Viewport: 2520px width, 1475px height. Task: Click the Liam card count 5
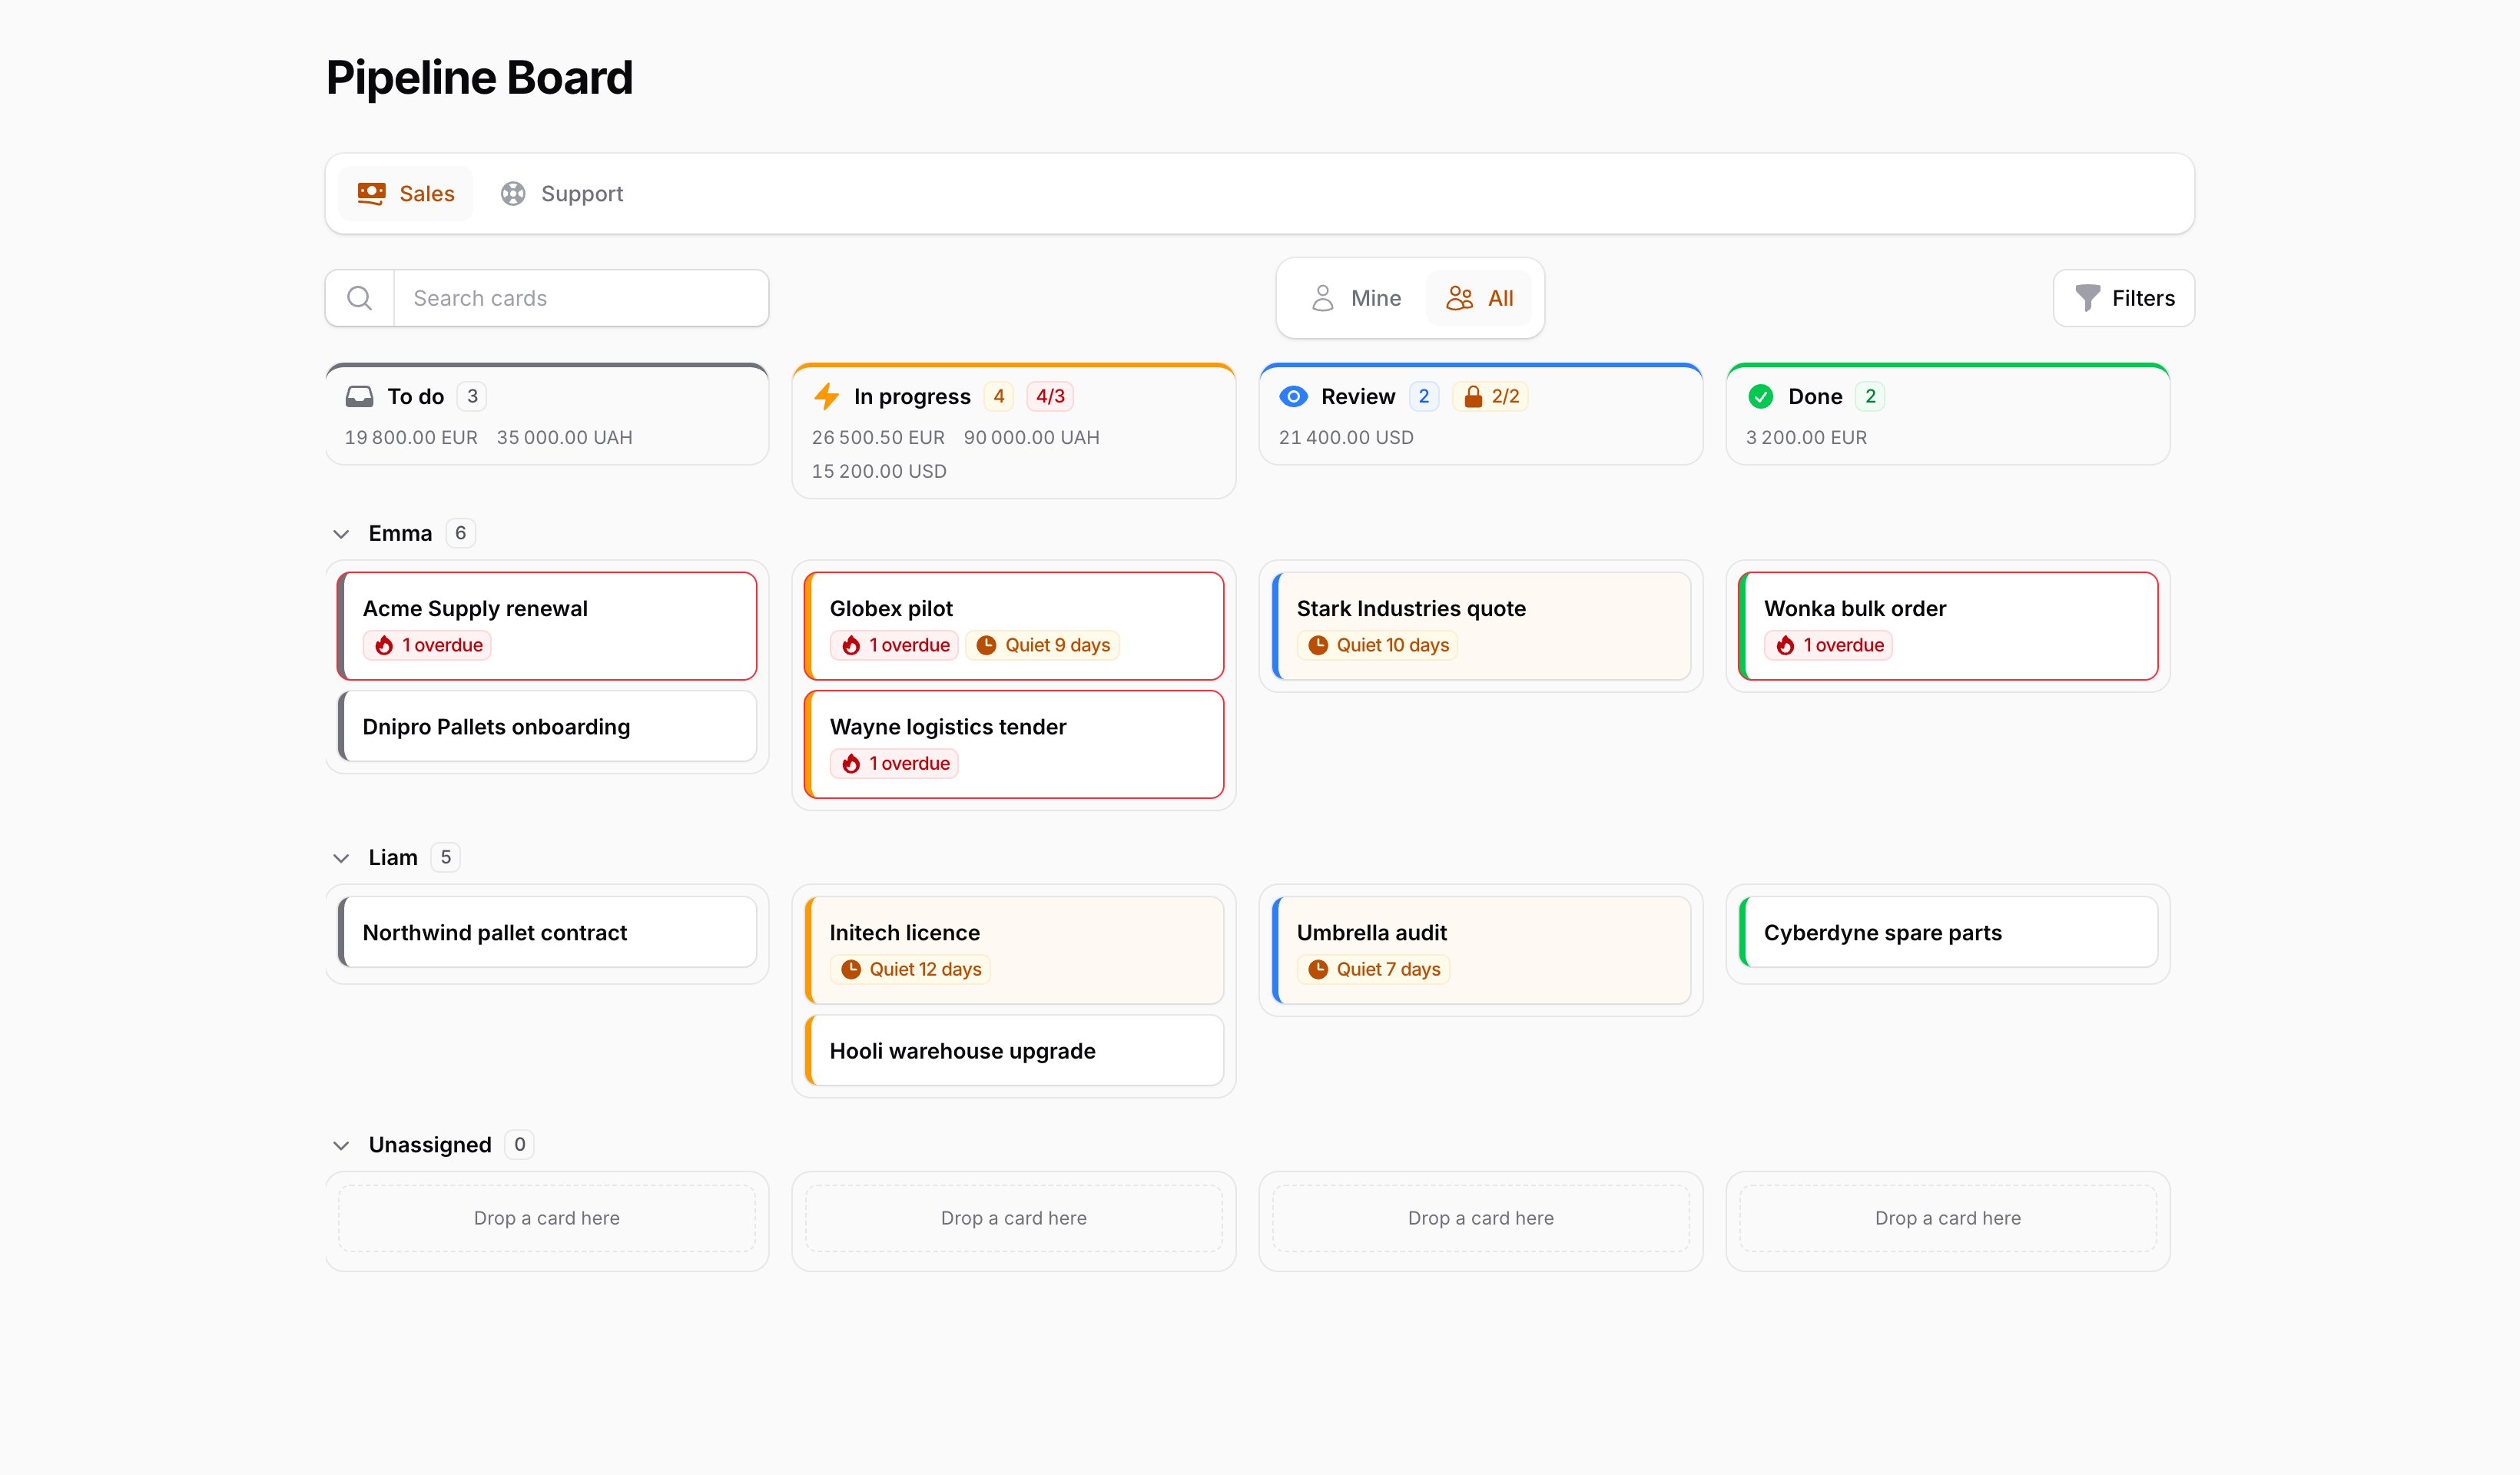[x=446, y=858]
